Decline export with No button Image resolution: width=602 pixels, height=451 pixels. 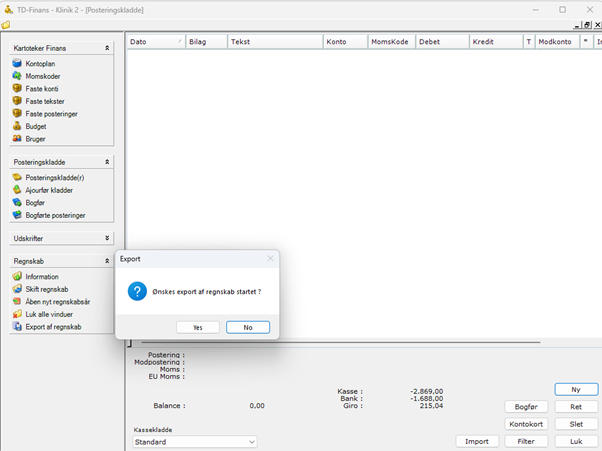(248, 327)
